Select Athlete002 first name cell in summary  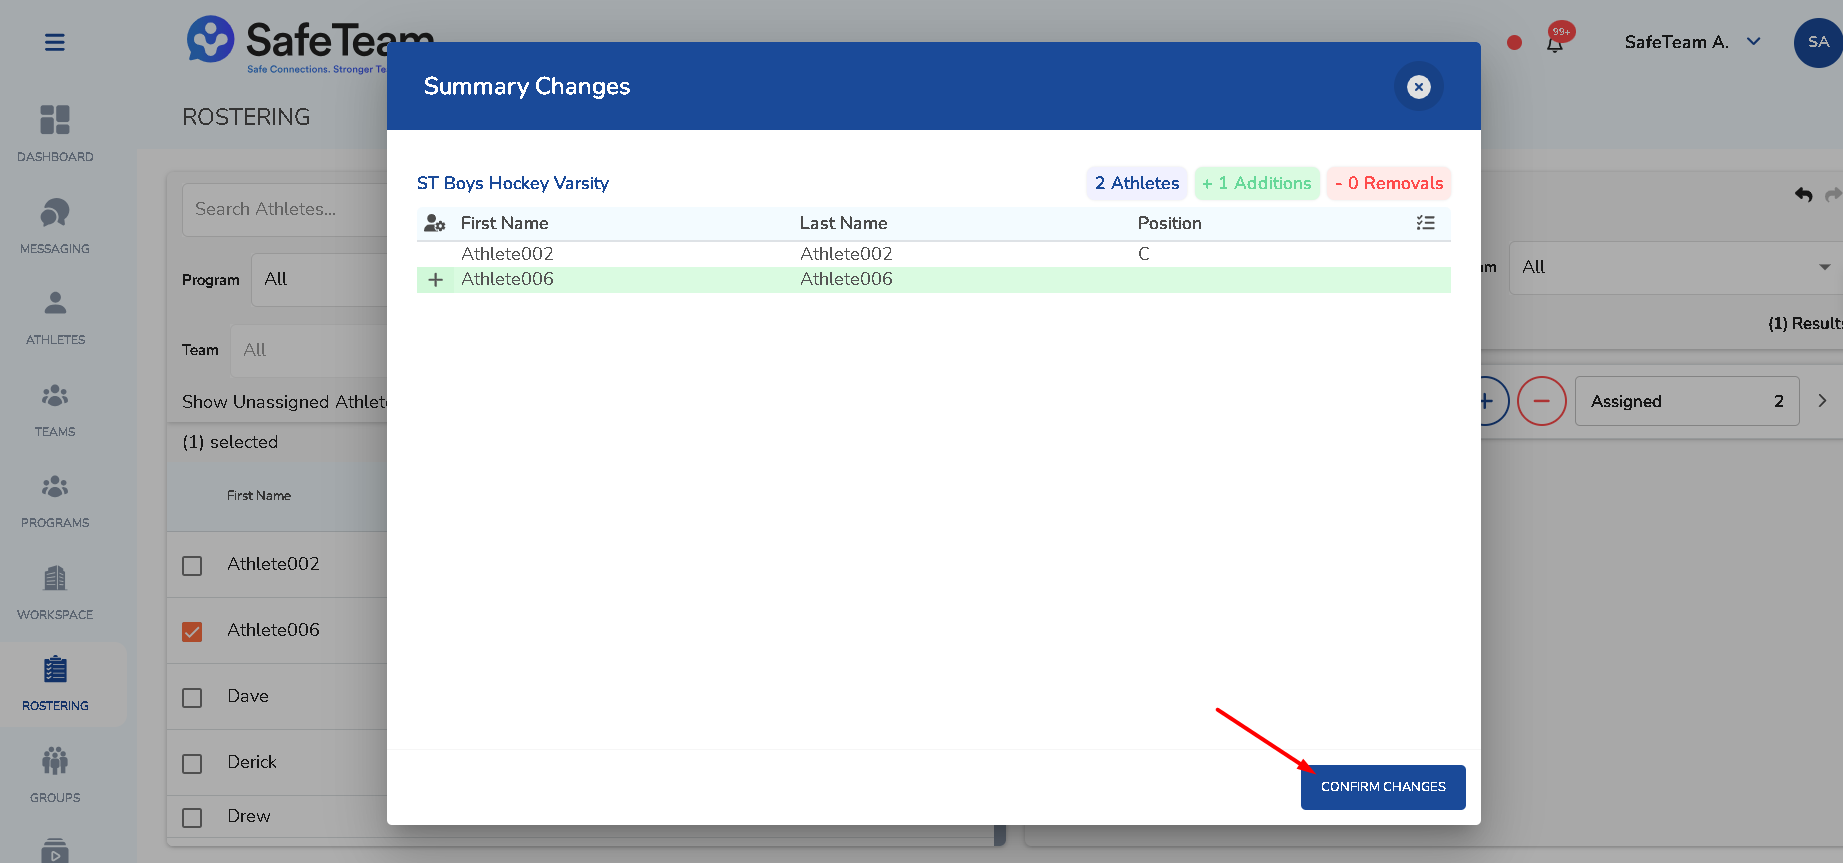pyautogui.click(x=507, y=254)
